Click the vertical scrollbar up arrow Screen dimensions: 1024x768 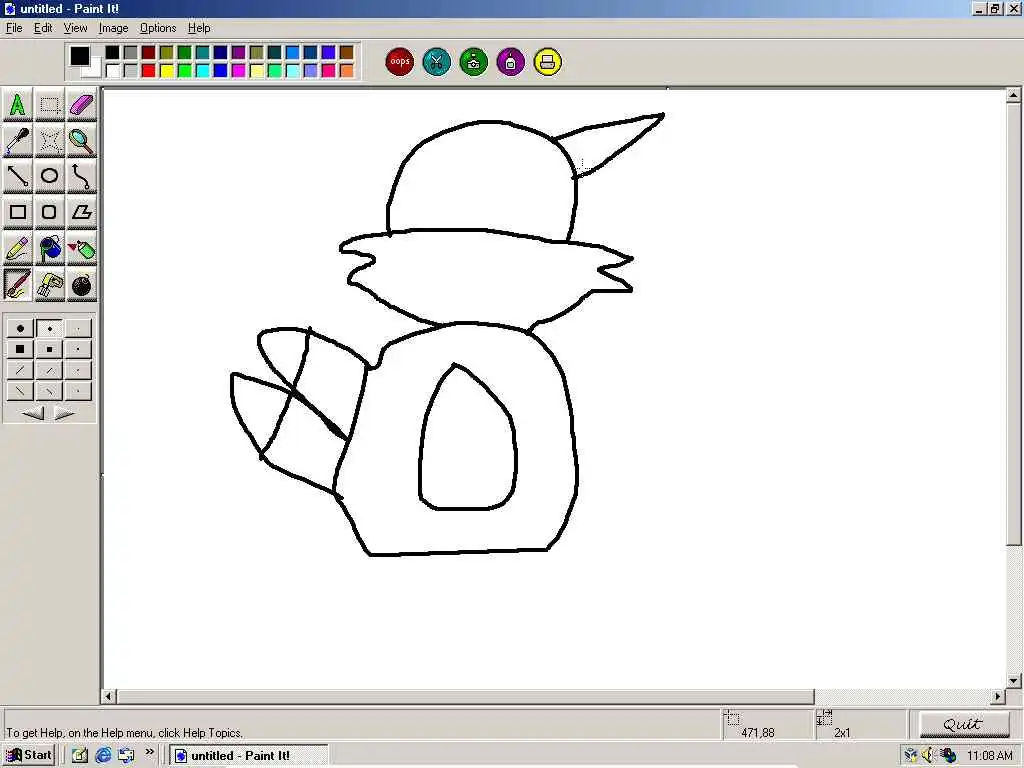(1014, 95)
